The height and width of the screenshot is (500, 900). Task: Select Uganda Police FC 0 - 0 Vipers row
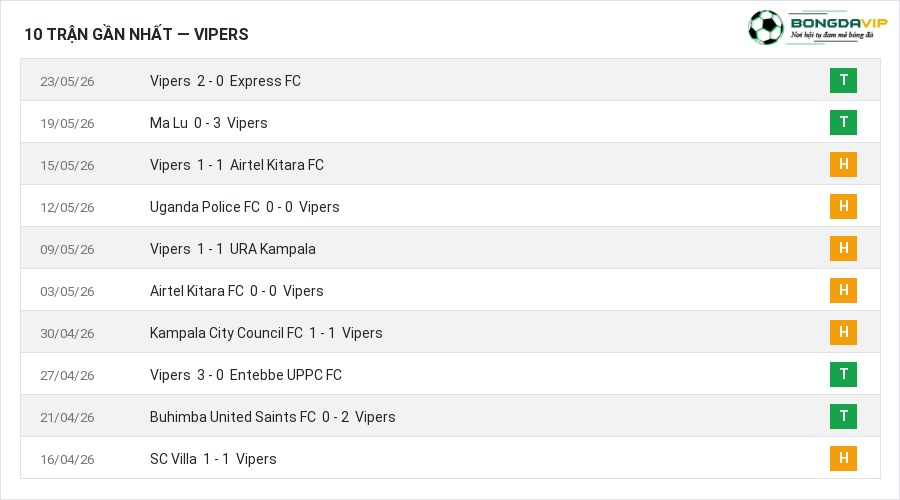pos(450,206)
